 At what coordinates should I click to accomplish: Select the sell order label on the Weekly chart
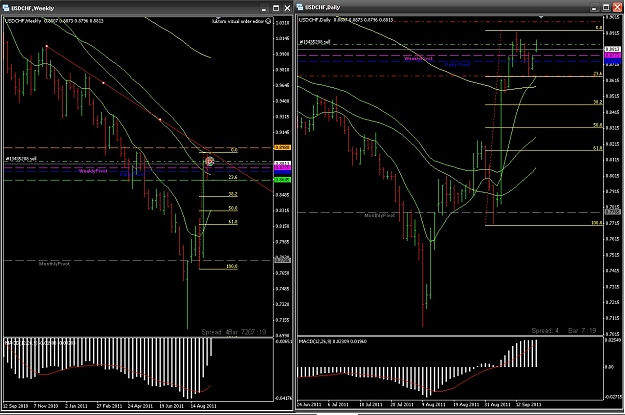click(21, 159)
